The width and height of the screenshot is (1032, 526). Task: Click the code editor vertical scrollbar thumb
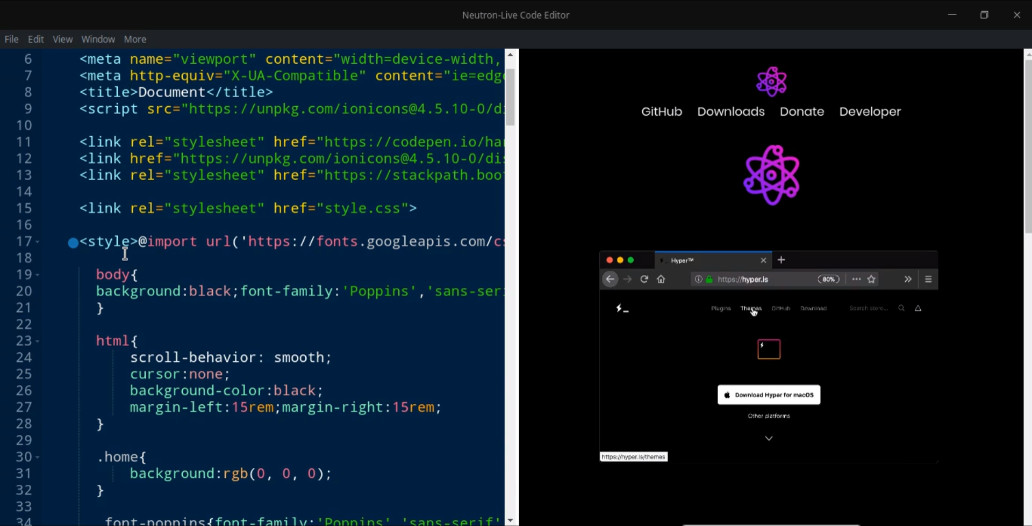click(x=510, y=95)
